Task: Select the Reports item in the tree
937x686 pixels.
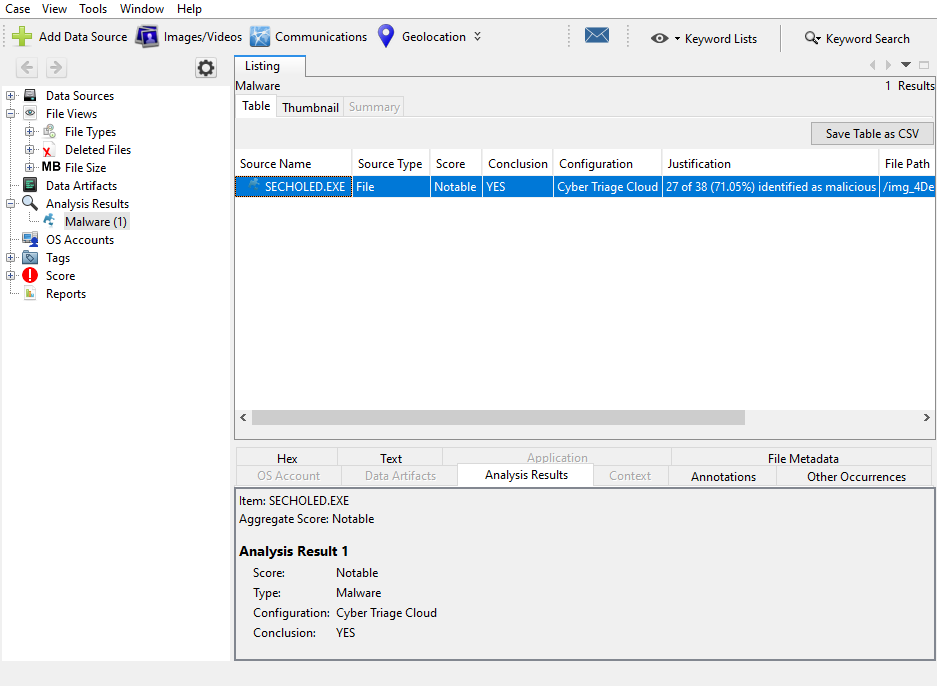Action: 65,293
